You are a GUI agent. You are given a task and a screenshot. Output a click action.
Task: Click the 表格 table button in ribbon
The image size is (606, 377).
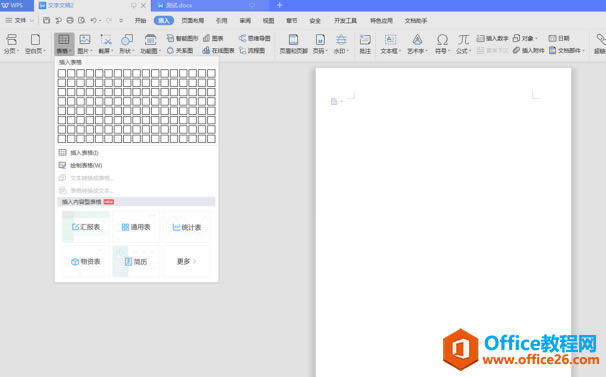(x=64, y=44)
